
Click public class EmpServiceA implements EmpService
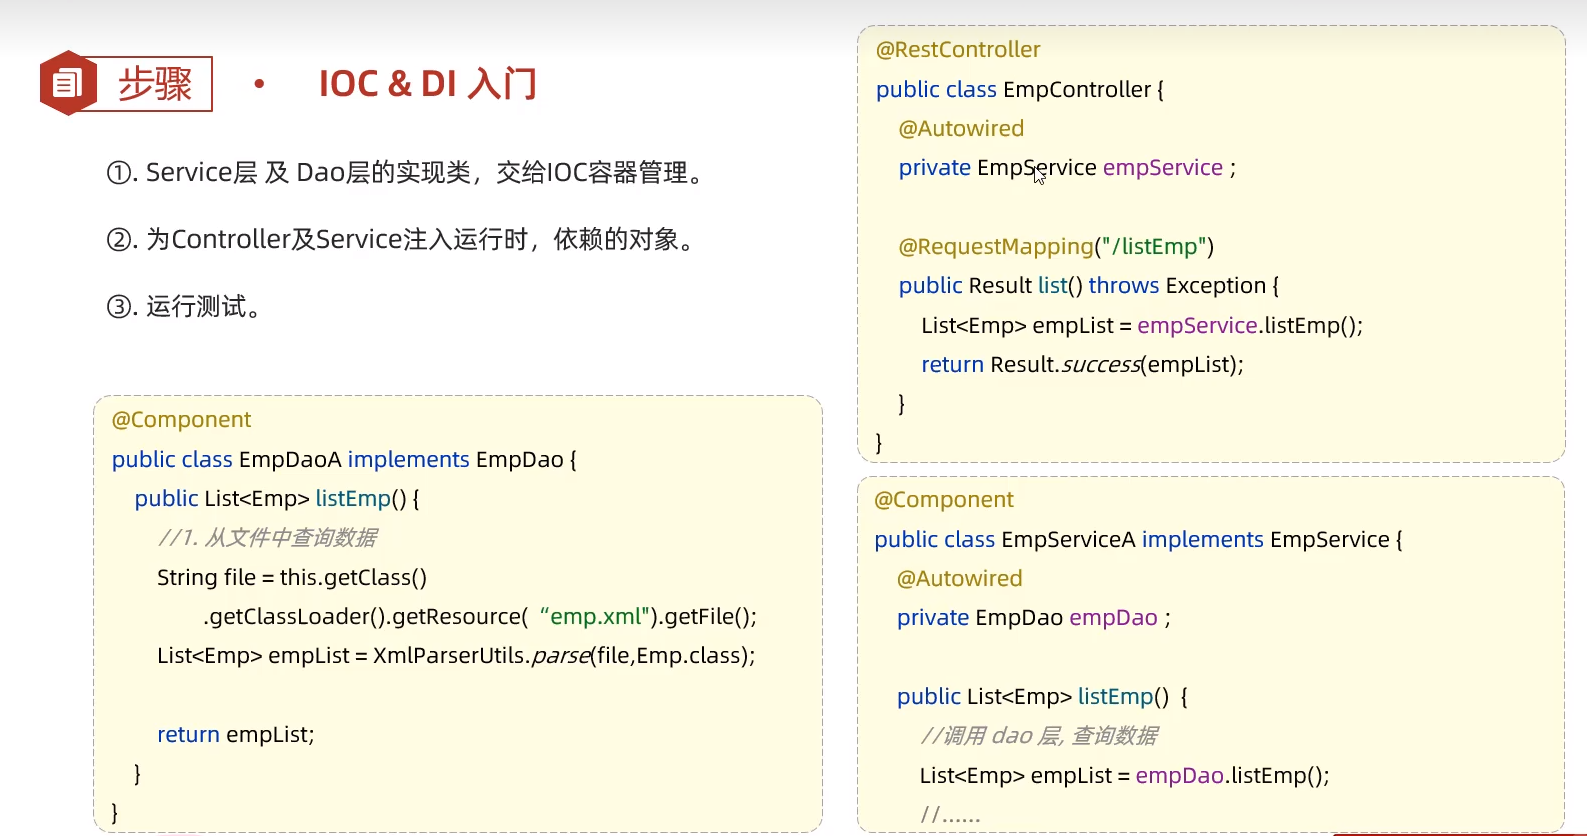[x=1138, y=540]
